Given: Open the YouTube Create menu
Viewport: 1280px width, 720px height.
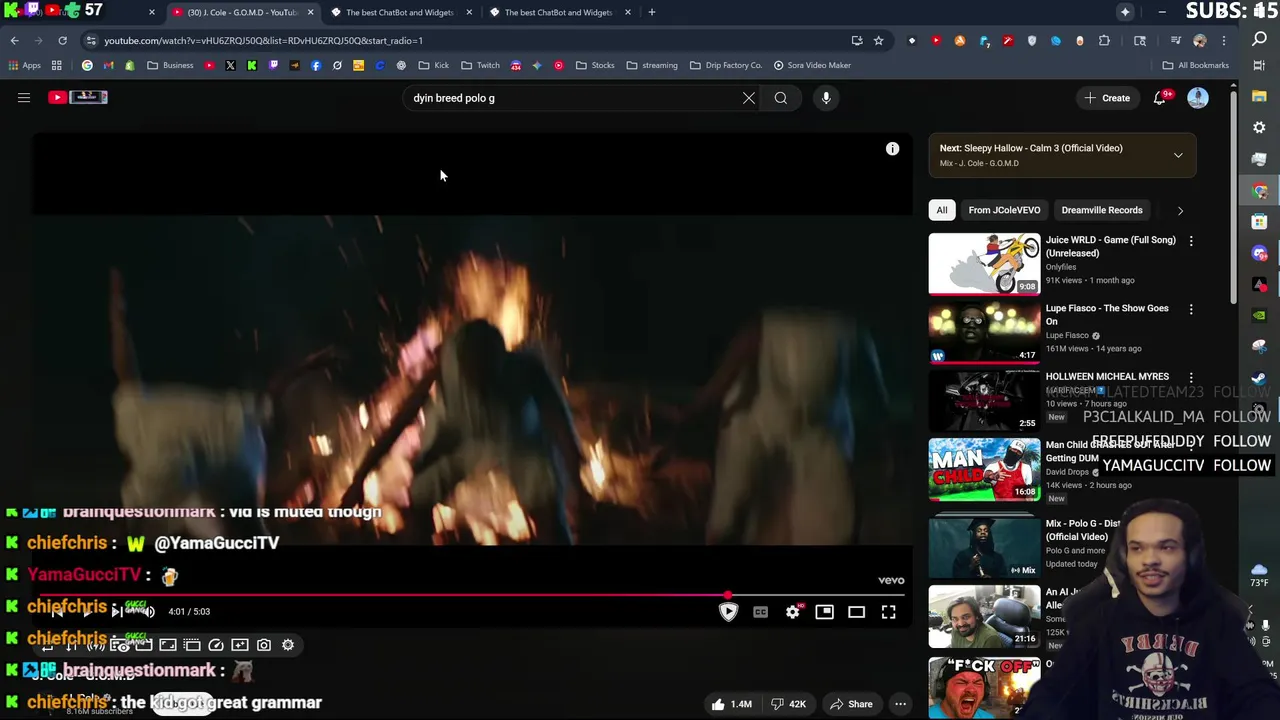Looking at the screenshot, I should coord(1106,98).
